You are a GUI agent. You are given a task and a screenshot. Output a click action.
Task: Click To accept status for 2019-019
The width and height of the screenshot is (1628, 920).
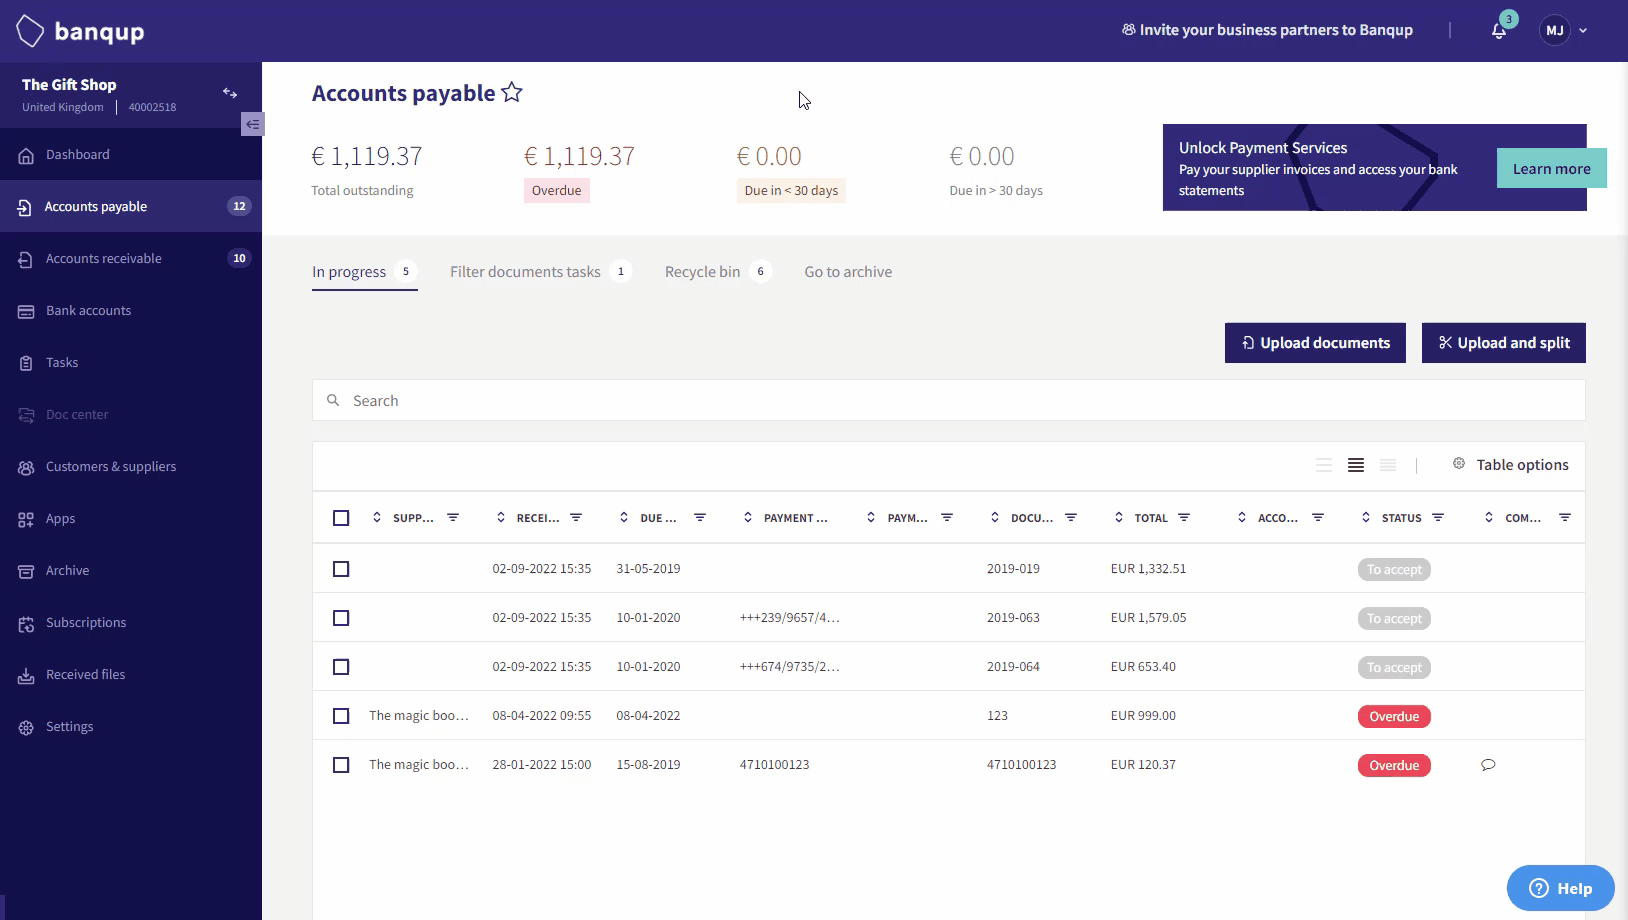[x=1394, y=570]
